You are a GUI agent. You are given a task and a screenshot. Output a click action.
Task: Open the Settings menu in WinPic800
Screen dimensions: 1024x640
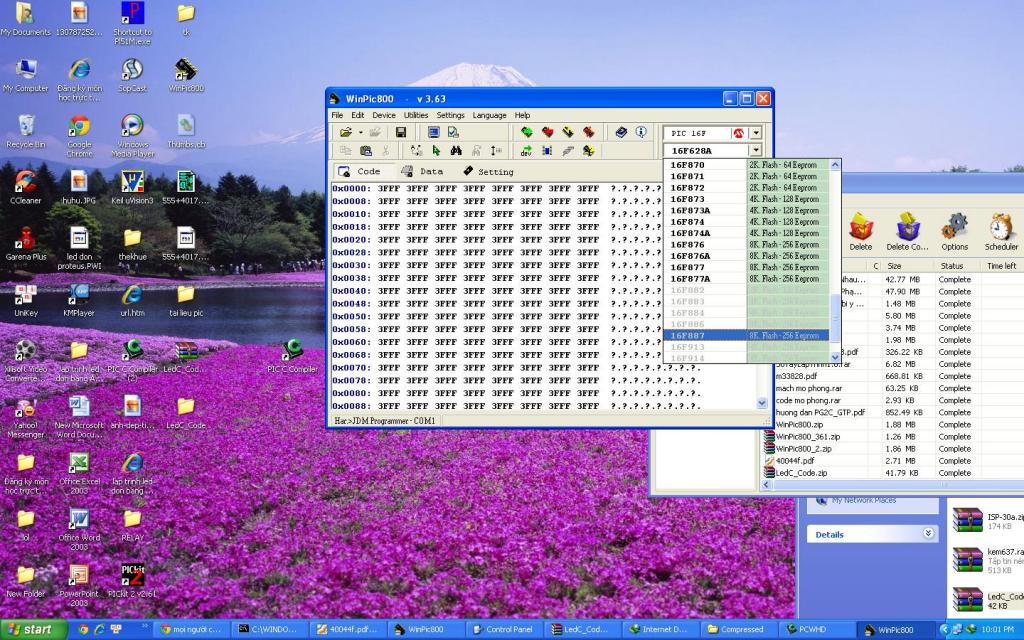tap(450, 115)
